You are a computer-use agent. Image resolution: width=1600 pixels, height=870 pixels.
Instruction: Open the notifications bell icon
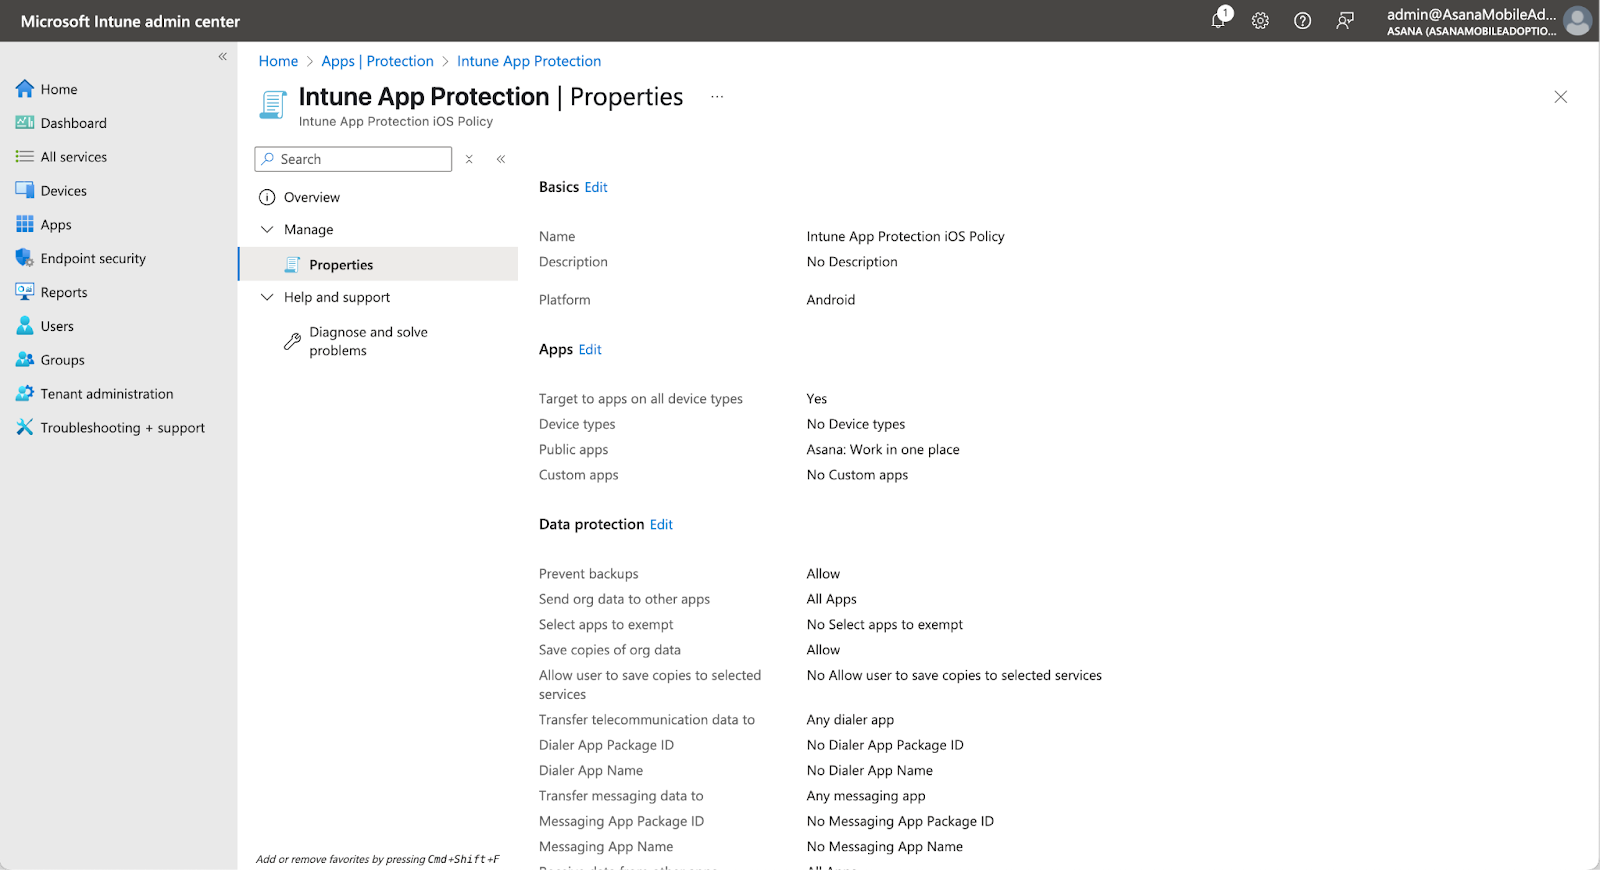(x=1219, y=20)
